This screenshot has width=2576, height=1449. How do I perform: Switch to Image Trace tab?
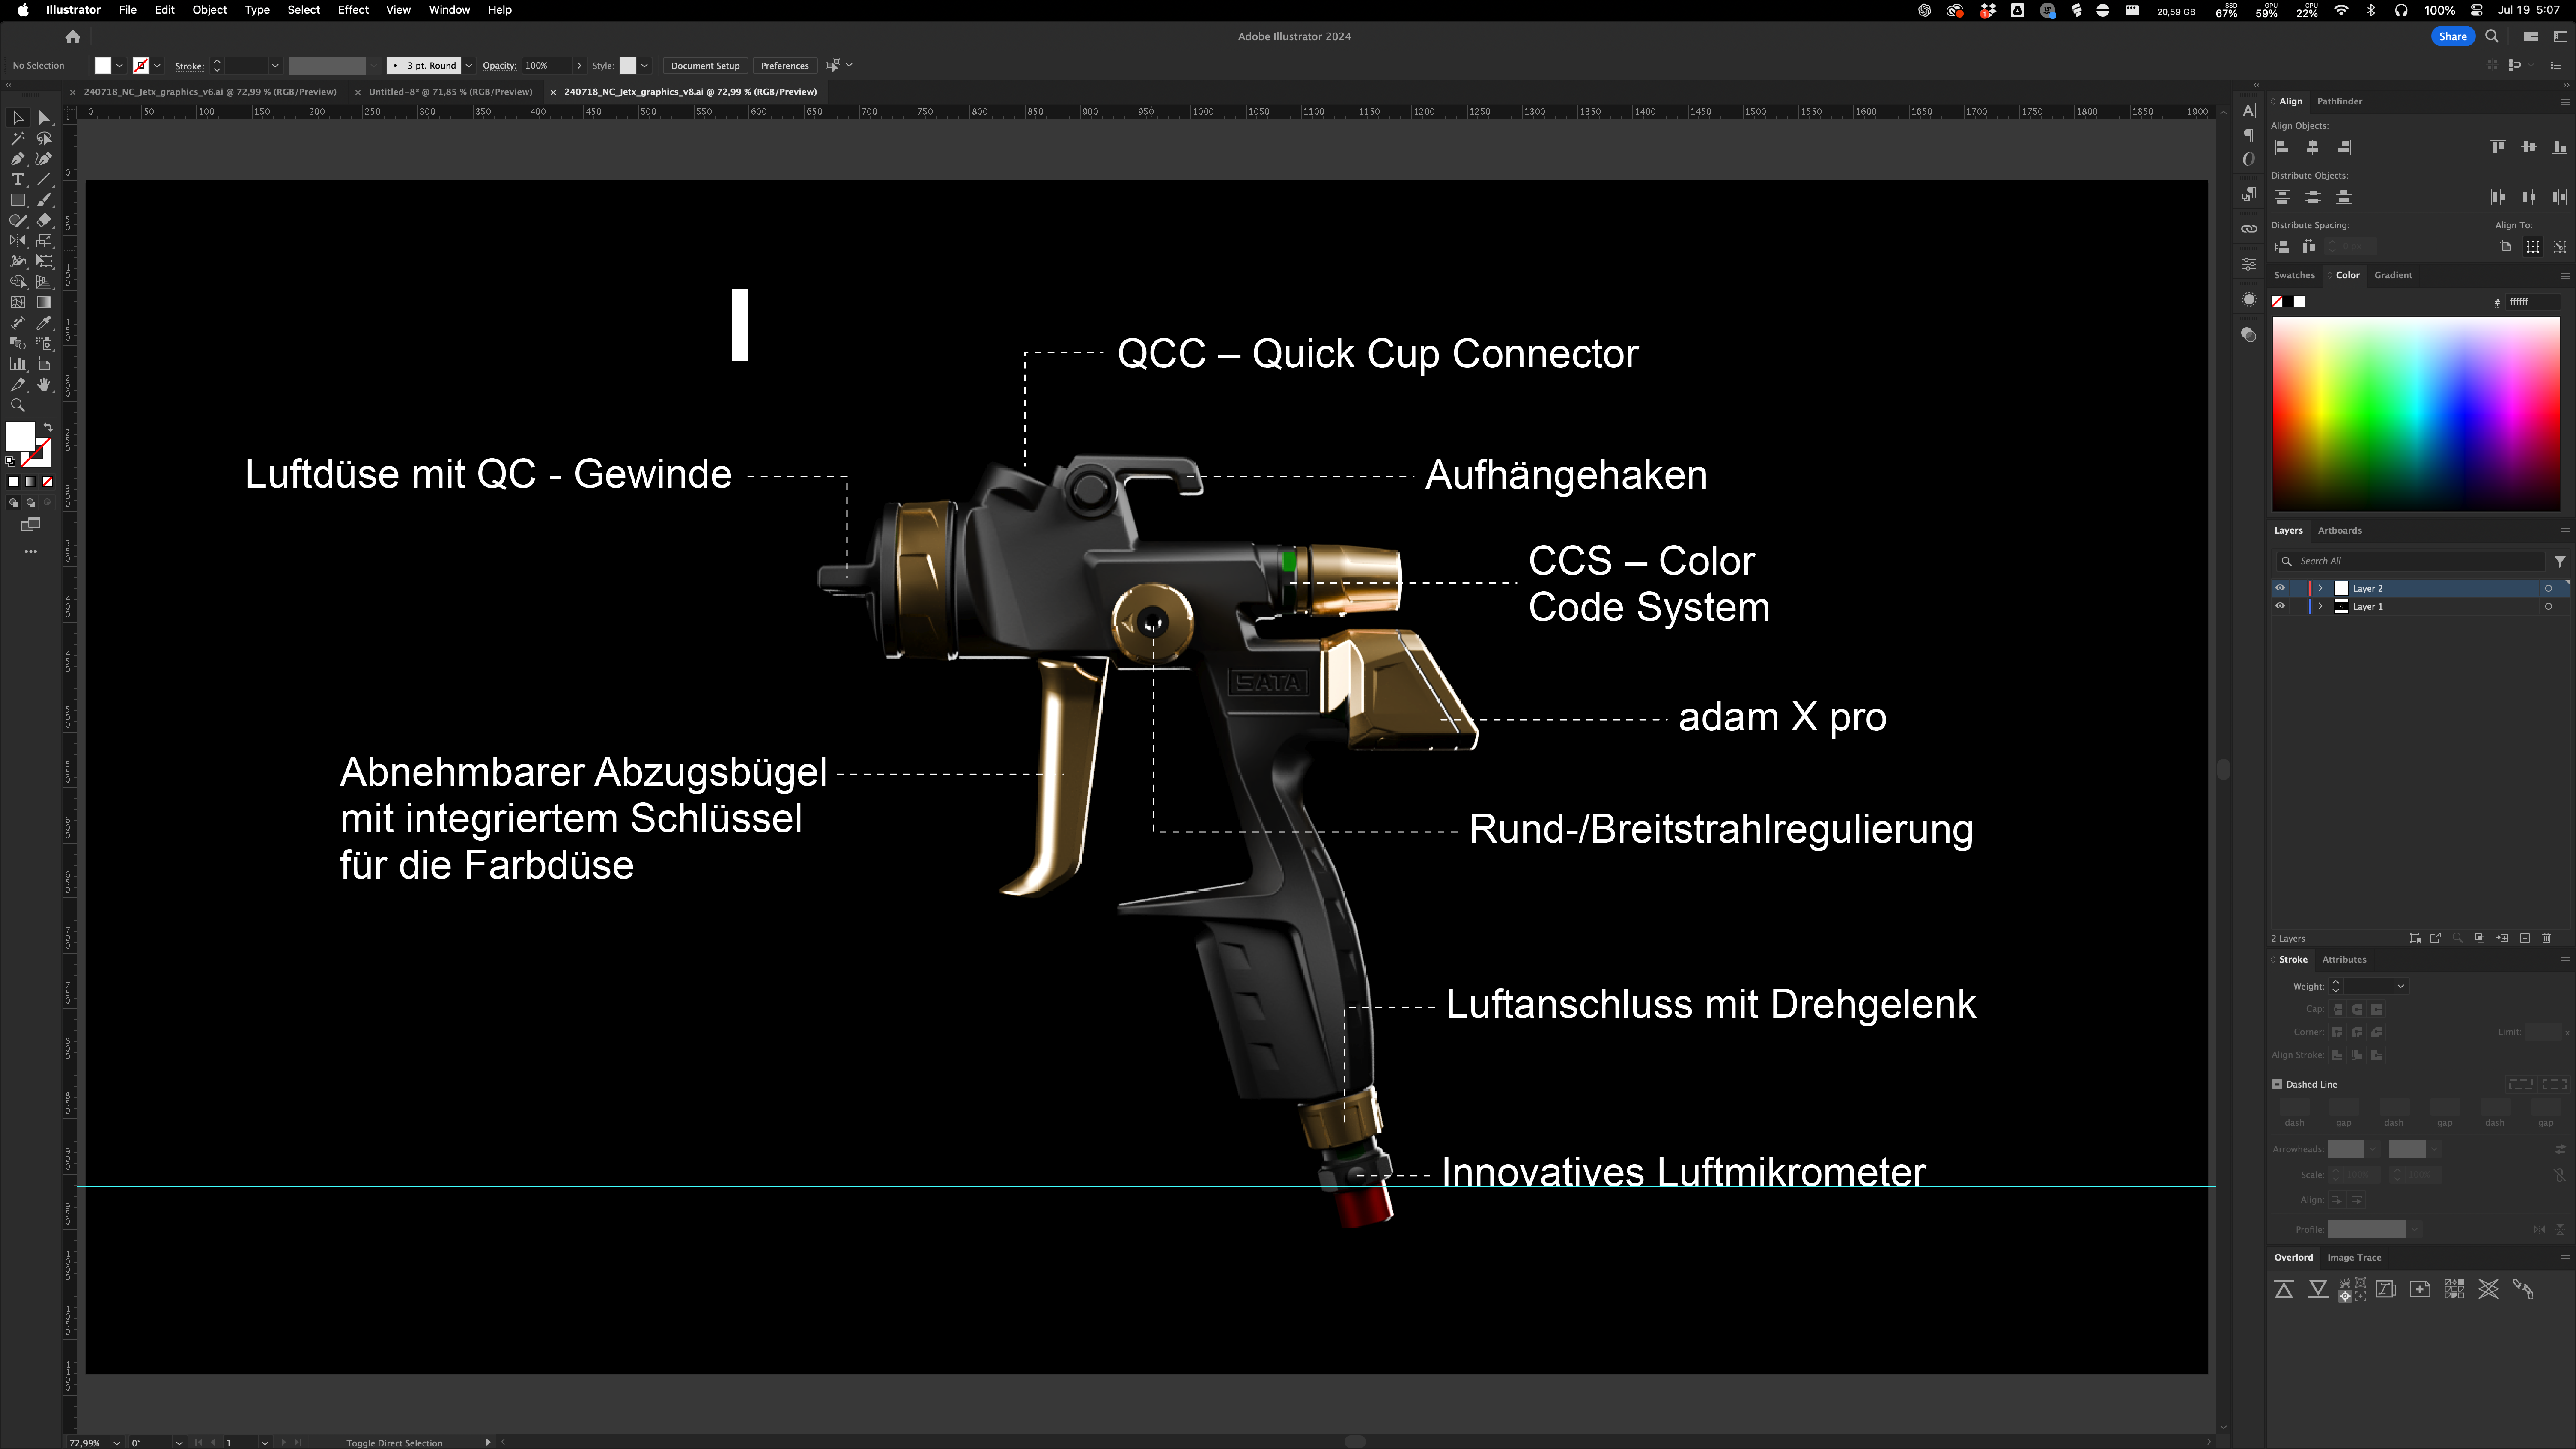pos(2354,1257)
